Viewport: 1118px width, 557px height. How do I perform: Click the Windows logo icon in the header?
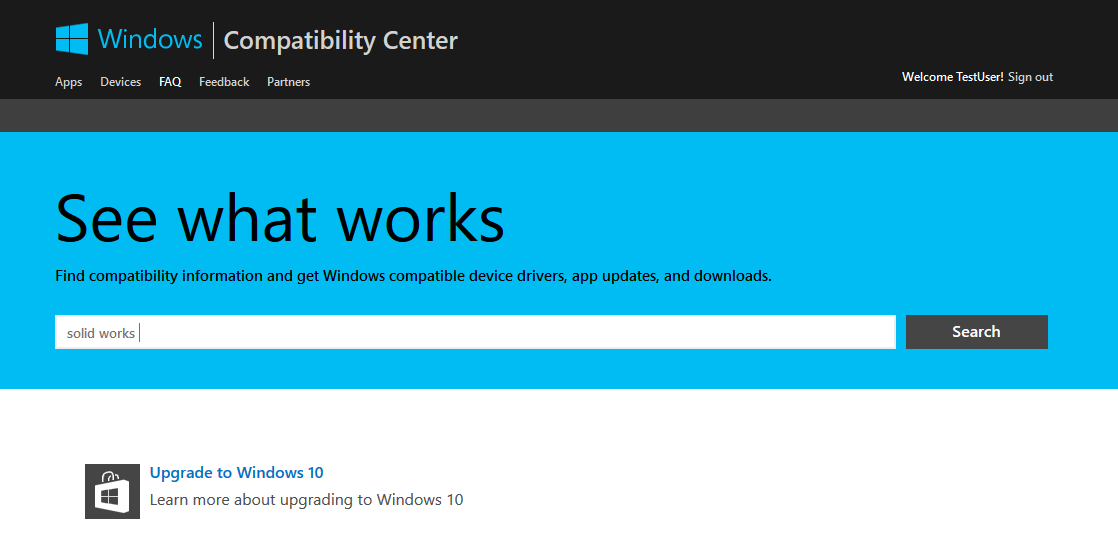point(72,39)
